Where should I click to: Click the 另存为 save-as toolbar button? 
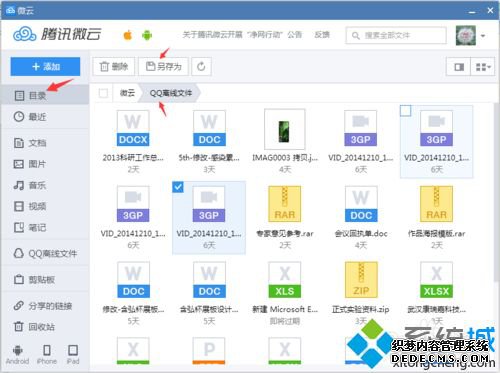pyautogui.click(x=164, y=67)
